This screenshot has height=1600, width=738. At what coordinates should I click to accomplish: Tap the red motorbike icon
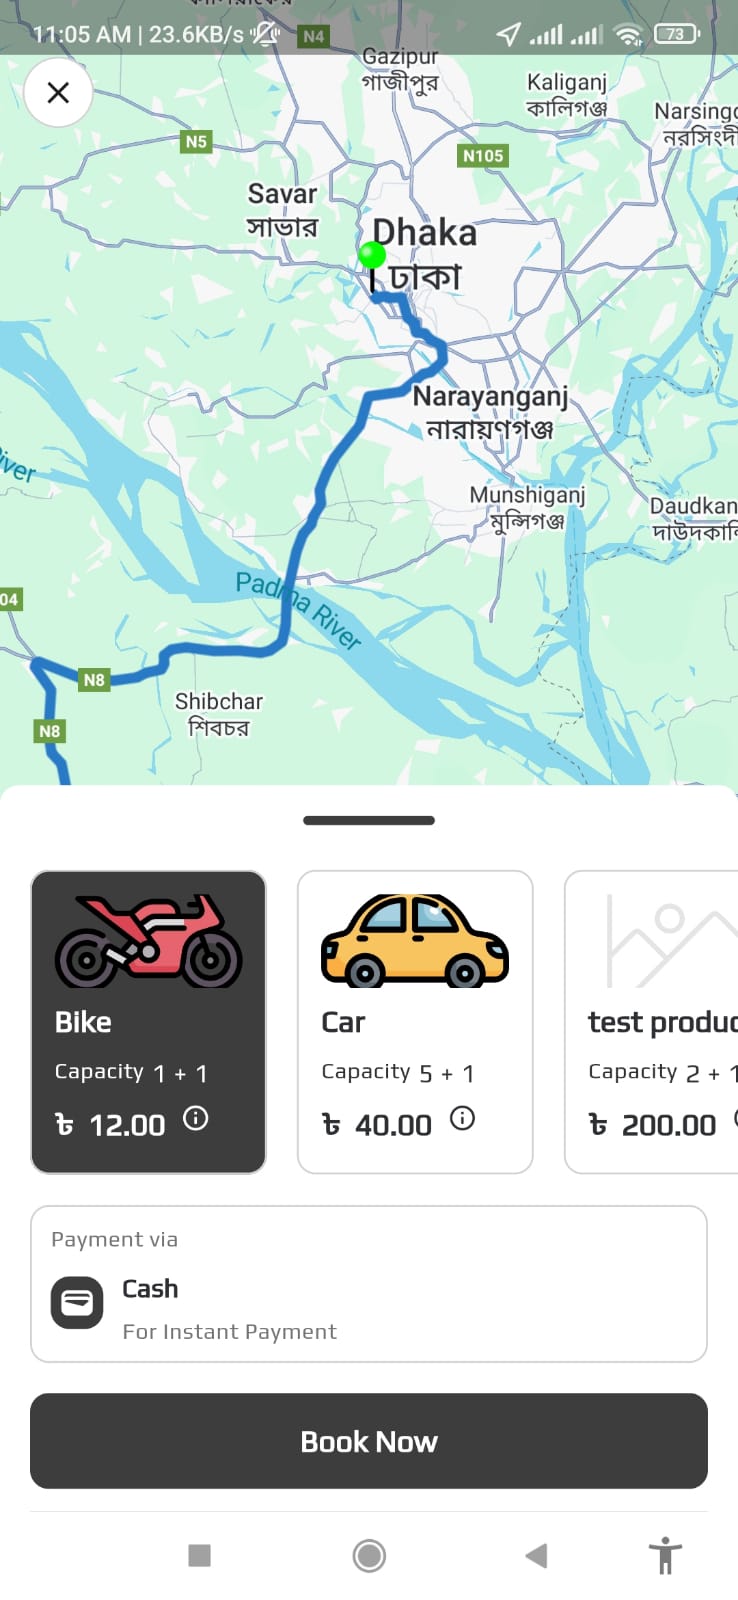pos(148,941)
